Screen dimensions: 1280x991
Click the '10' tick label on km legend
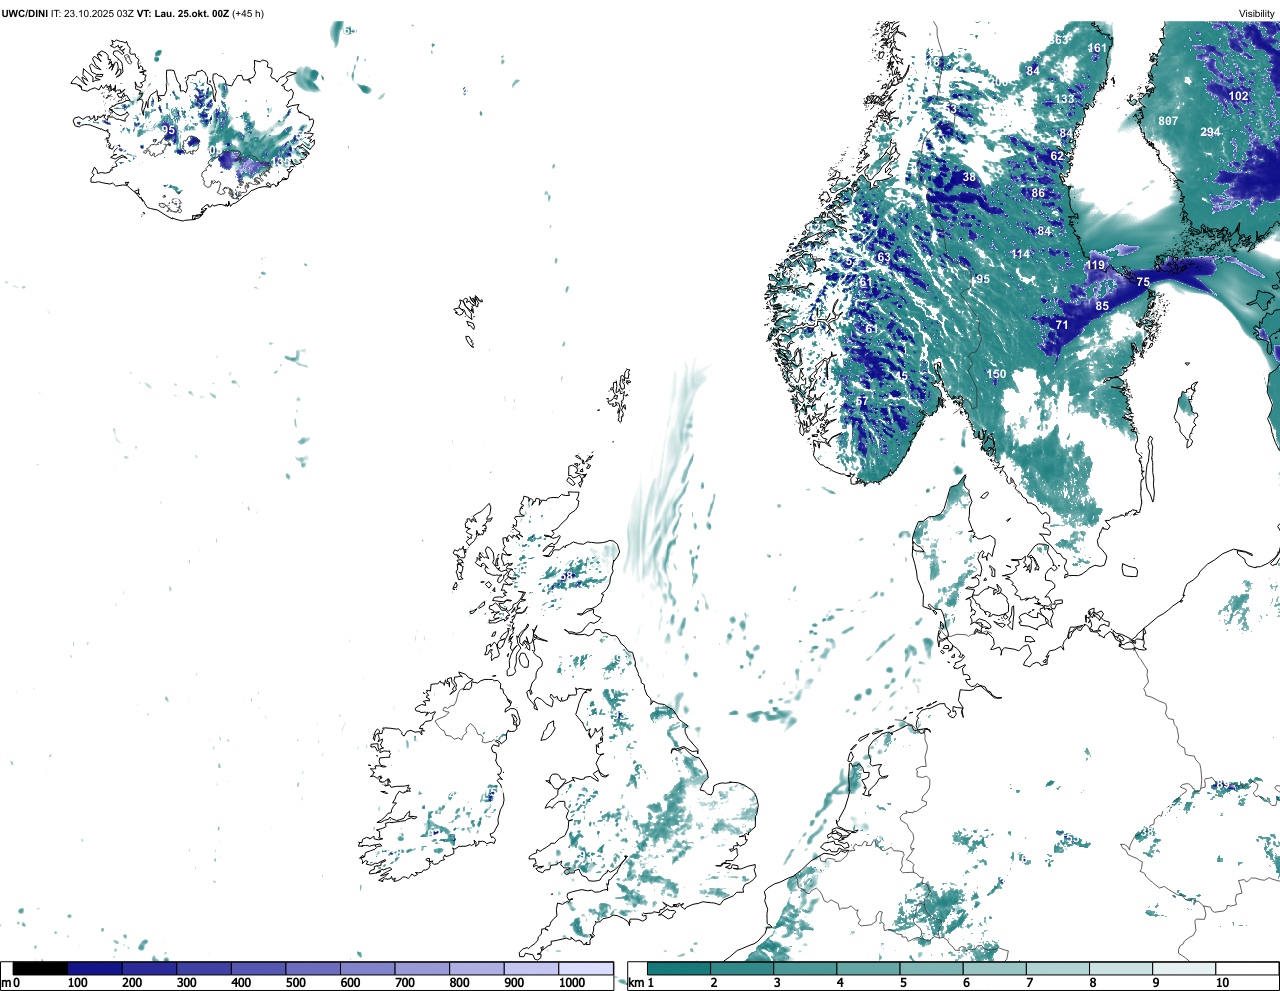click(1222, 983)
